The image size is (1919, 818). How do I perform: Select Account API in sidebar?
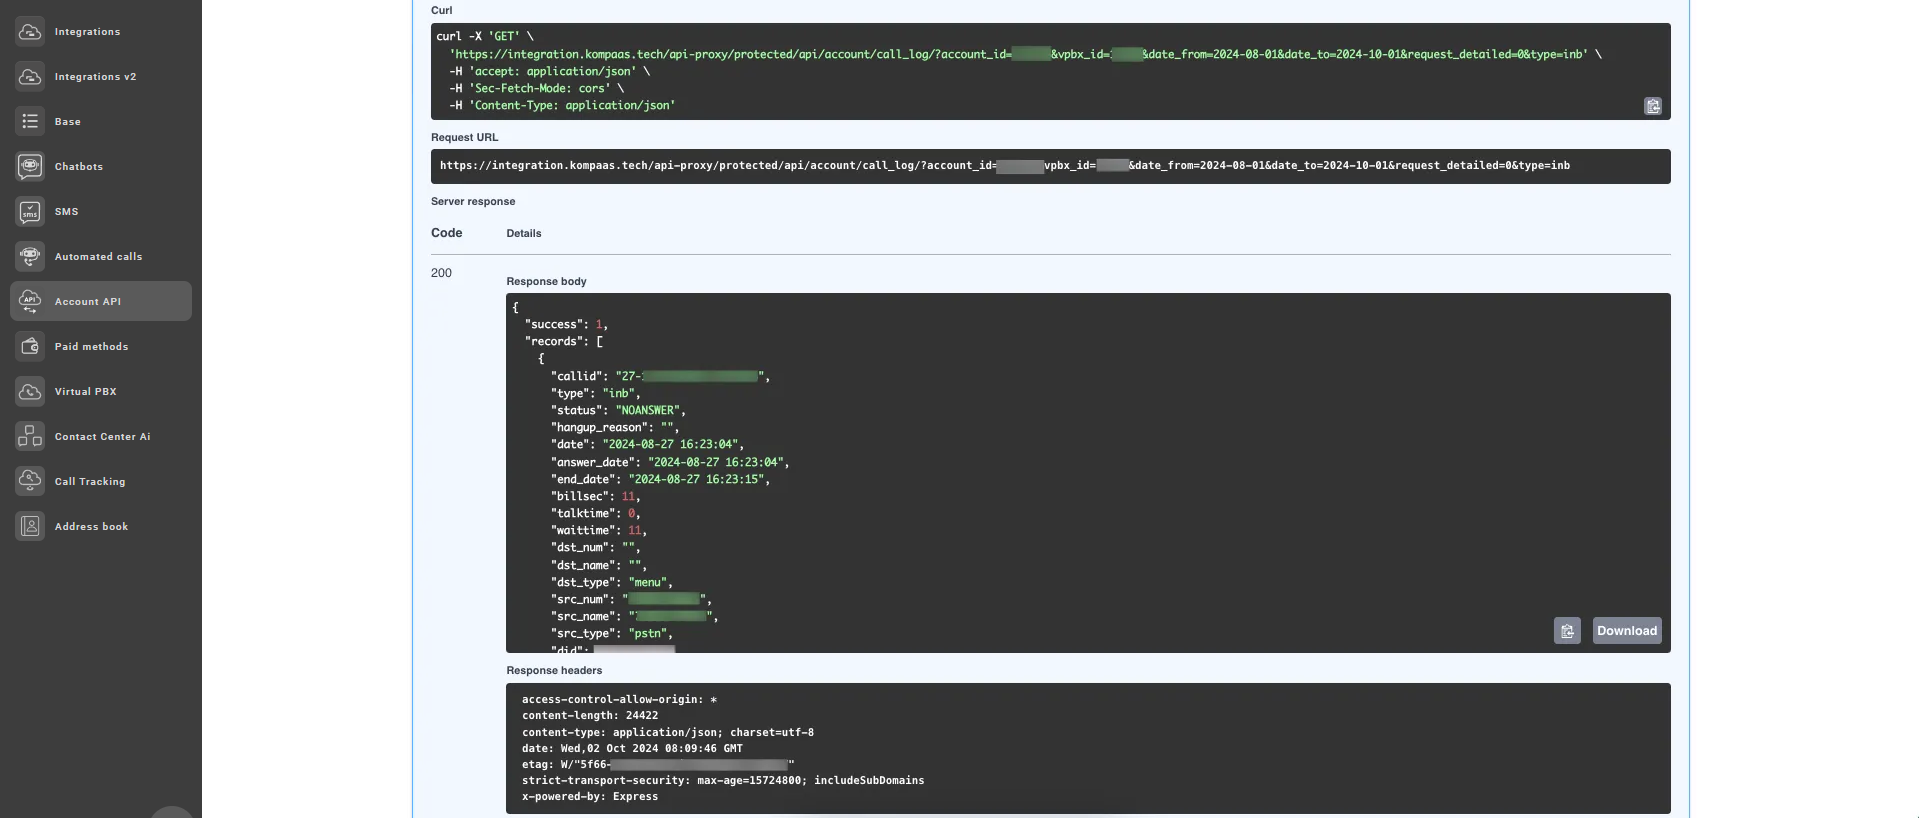tap(101, 301)
